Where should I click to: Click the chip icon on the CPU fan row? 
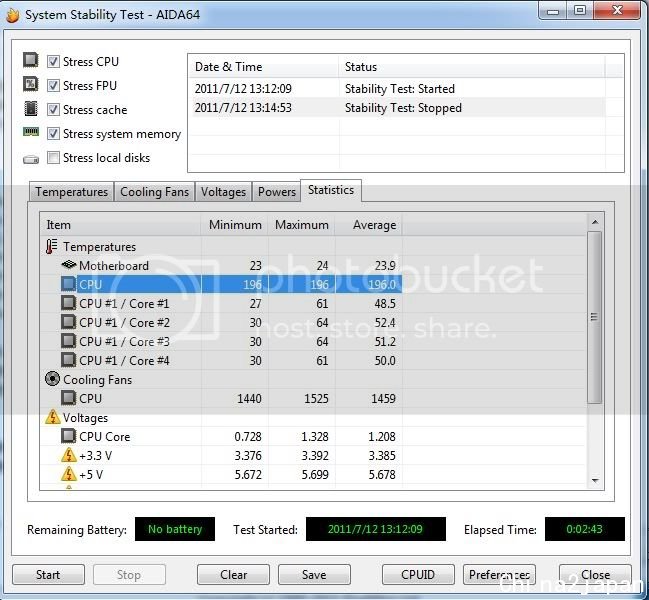point(68,398)
